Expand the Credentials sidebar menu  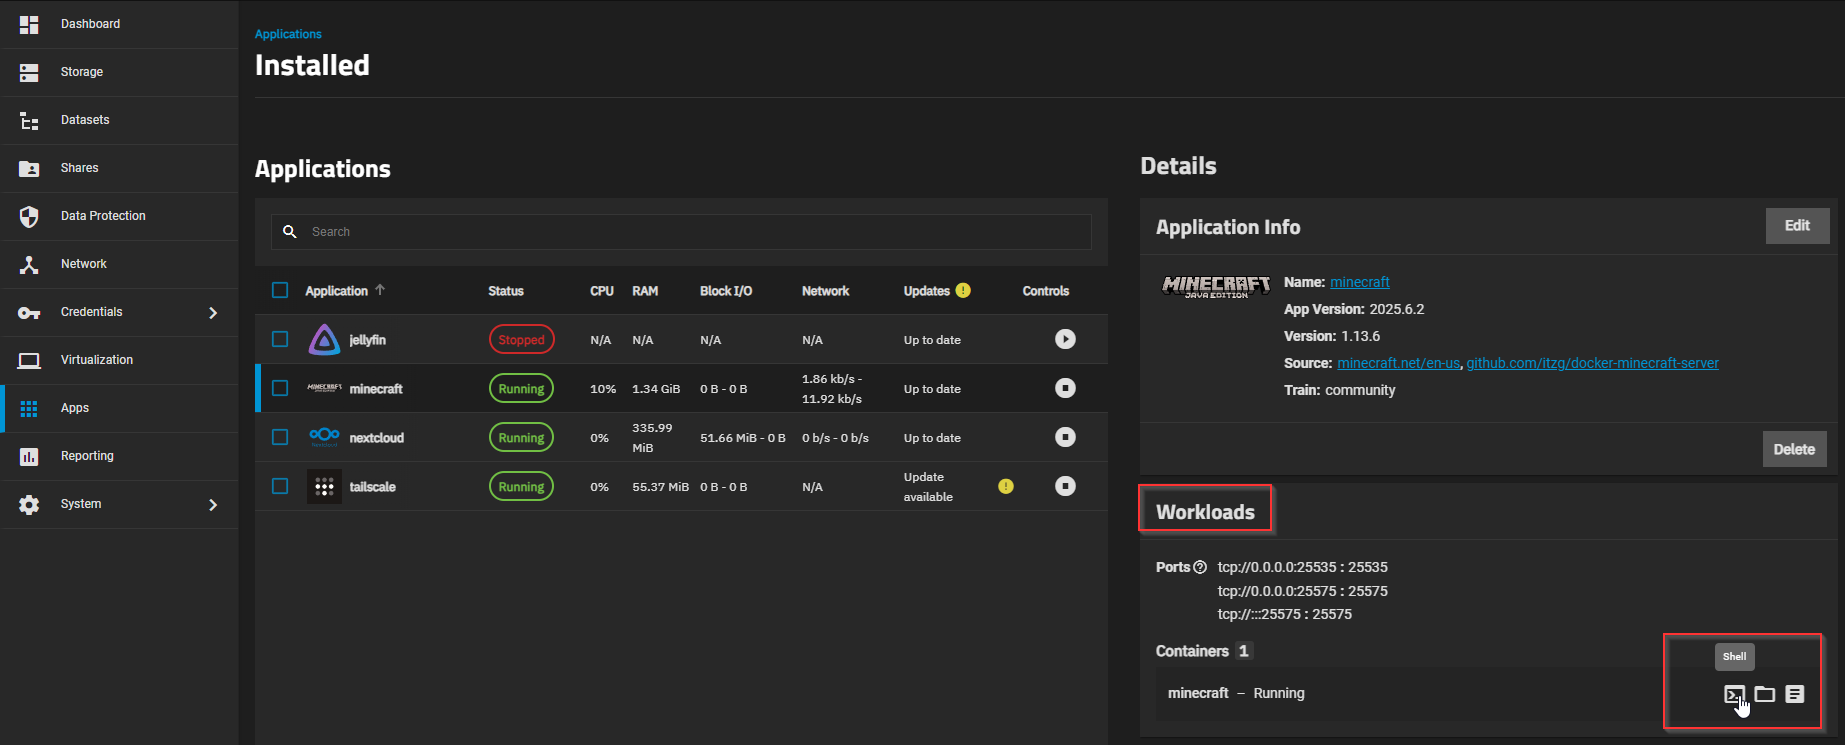click(212, 312)
